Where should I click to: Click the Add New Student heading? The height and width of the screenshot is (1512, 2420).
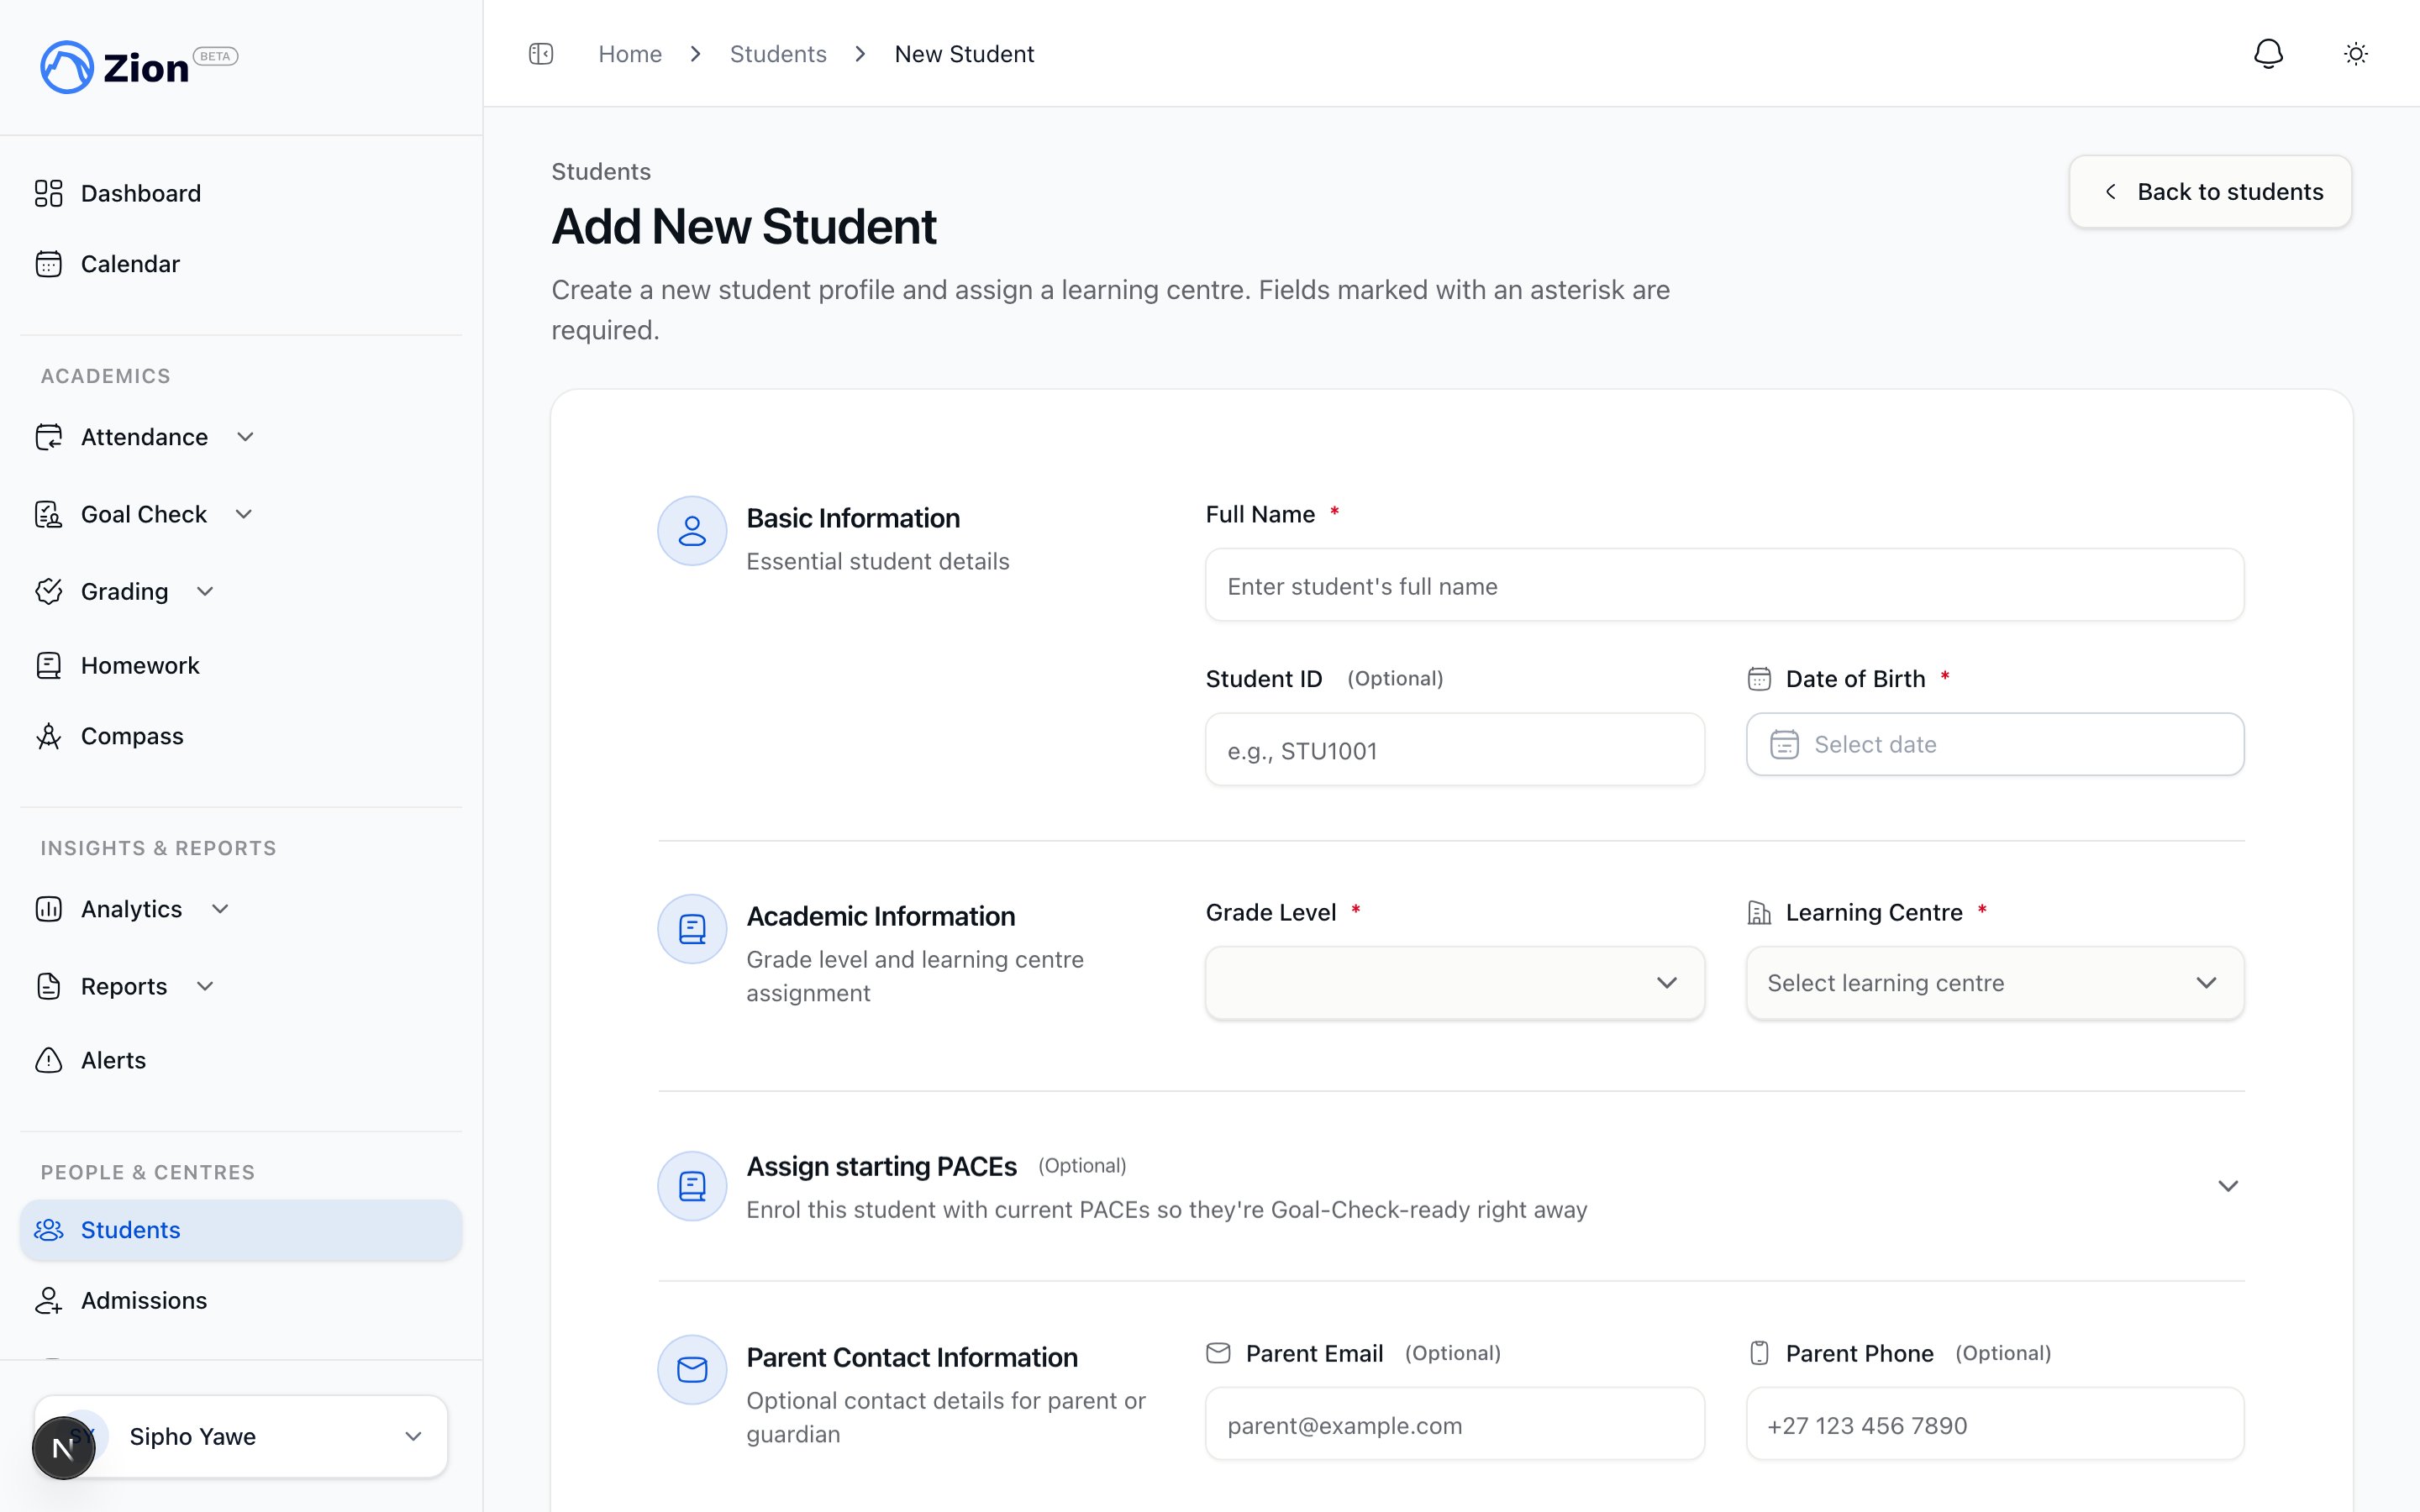click(744, 226)
